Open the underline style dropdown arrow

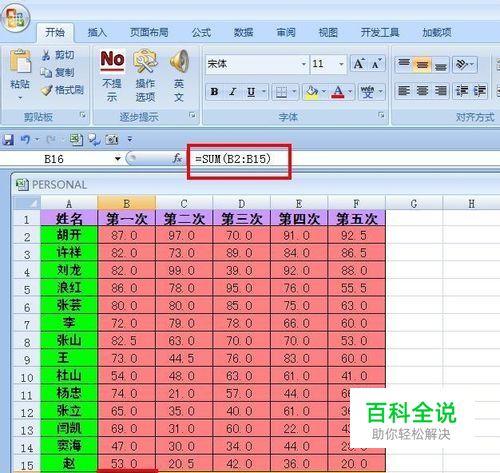pos(264,91)
